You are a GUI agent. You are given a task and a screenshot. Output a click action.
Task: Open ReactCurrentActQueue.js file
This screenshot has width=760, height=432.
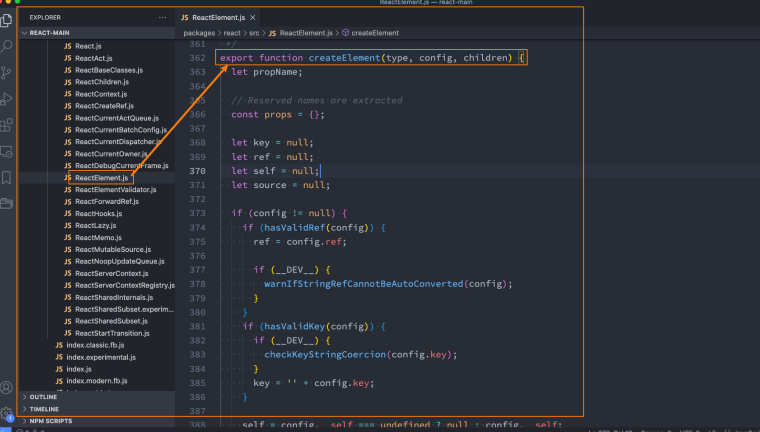tap(117, 118)
